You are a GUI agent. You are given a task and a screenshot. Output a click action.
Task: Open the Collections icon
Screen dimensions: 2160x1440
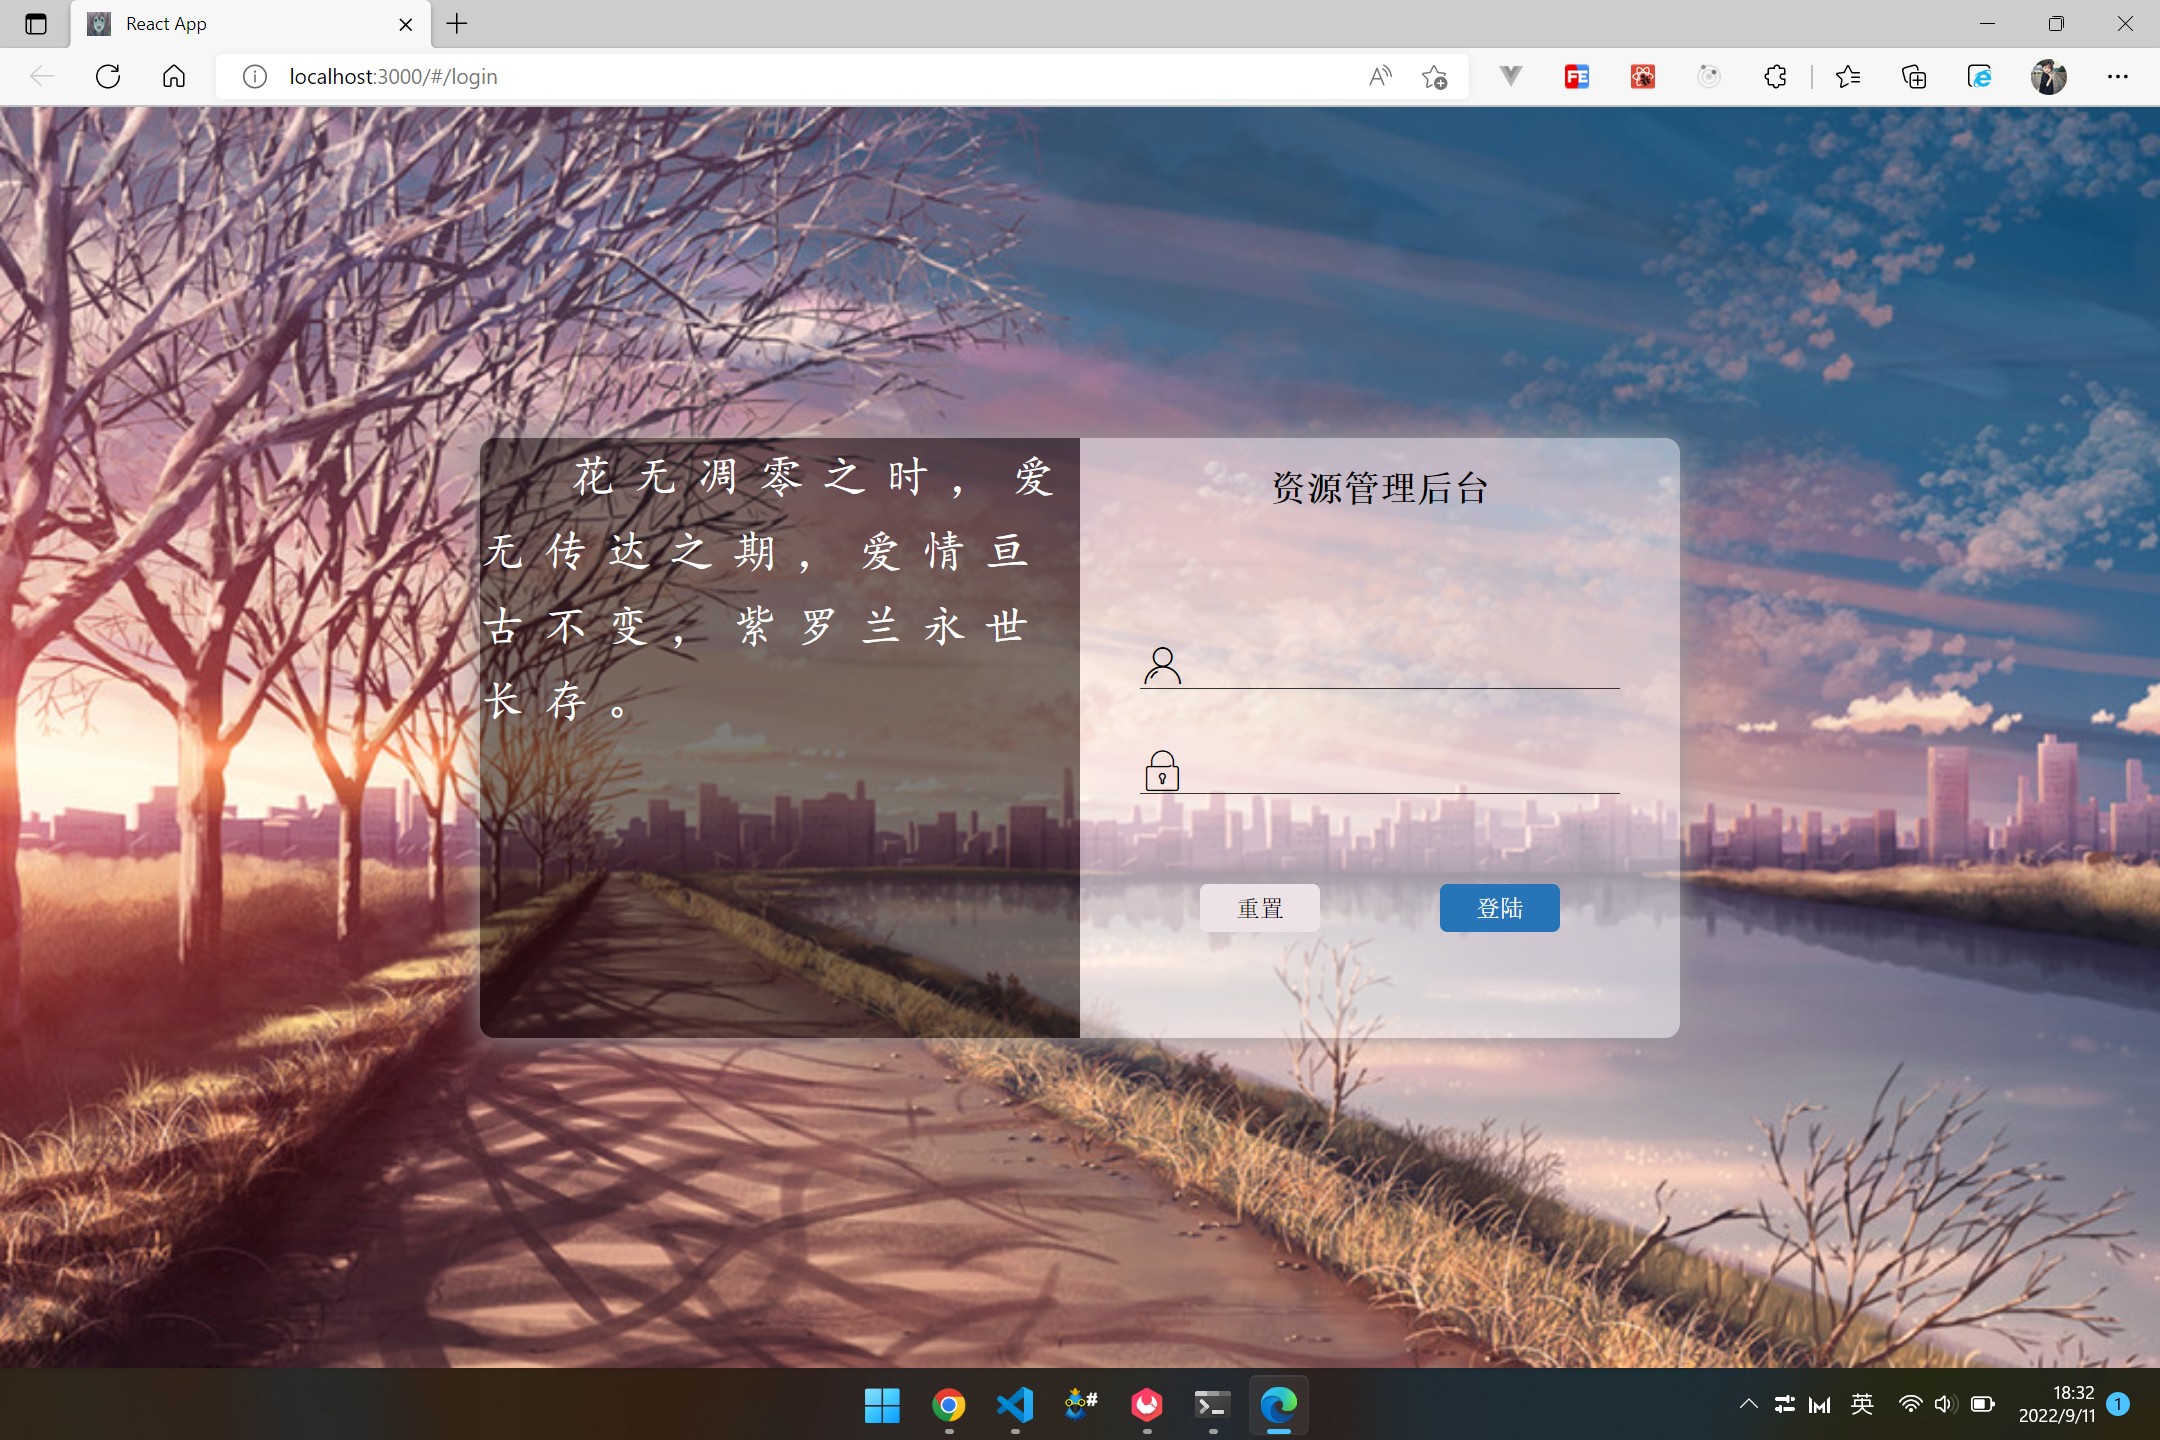(x=1914, y=77)
